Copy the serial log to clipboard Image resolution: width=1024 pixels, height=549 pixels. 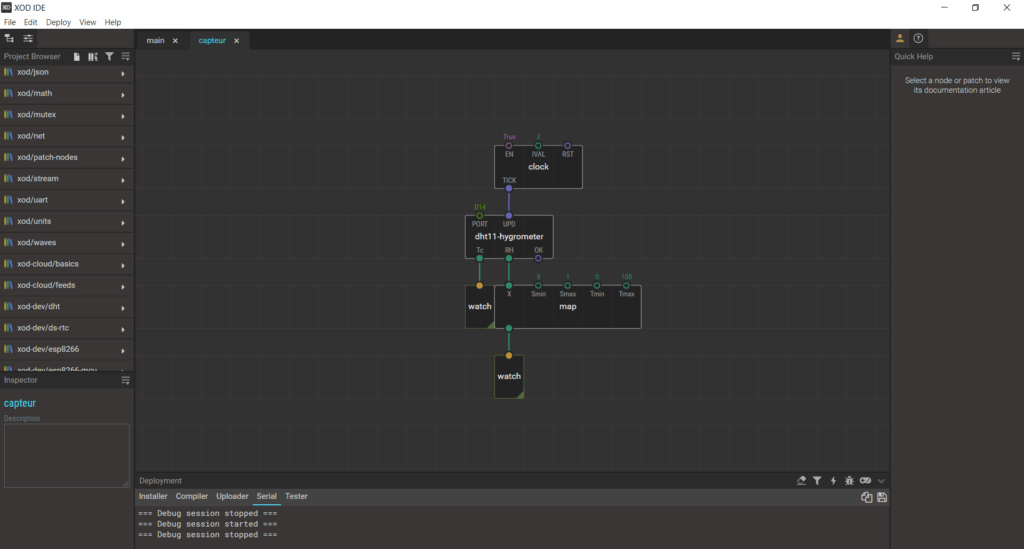867,497
